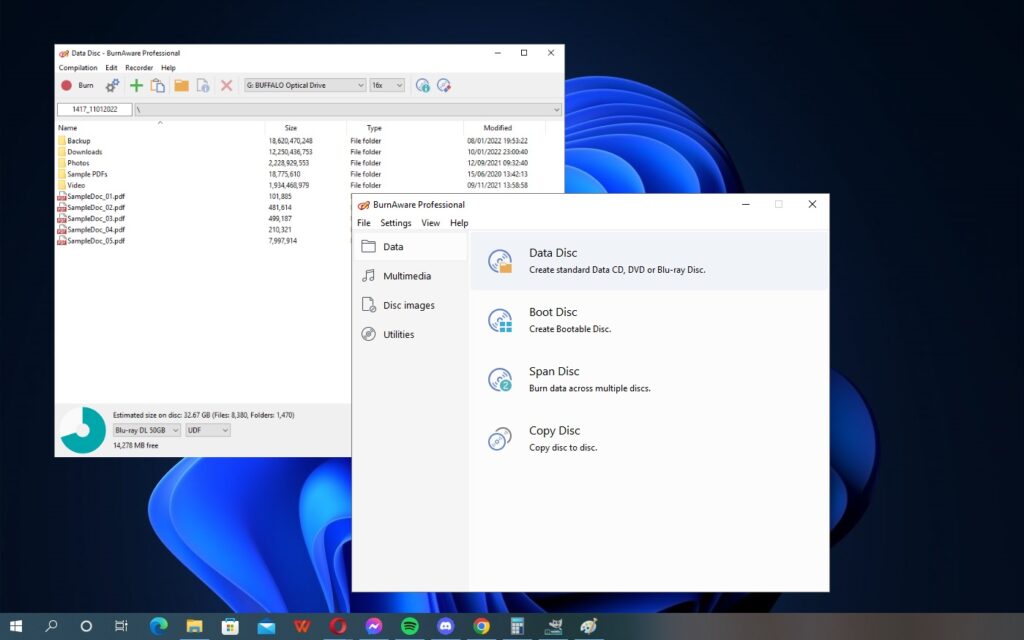This screenshot has height=640, width=1024.
Task: Open Google Chrome from the taskbar
Action: [x=481, y=626]
